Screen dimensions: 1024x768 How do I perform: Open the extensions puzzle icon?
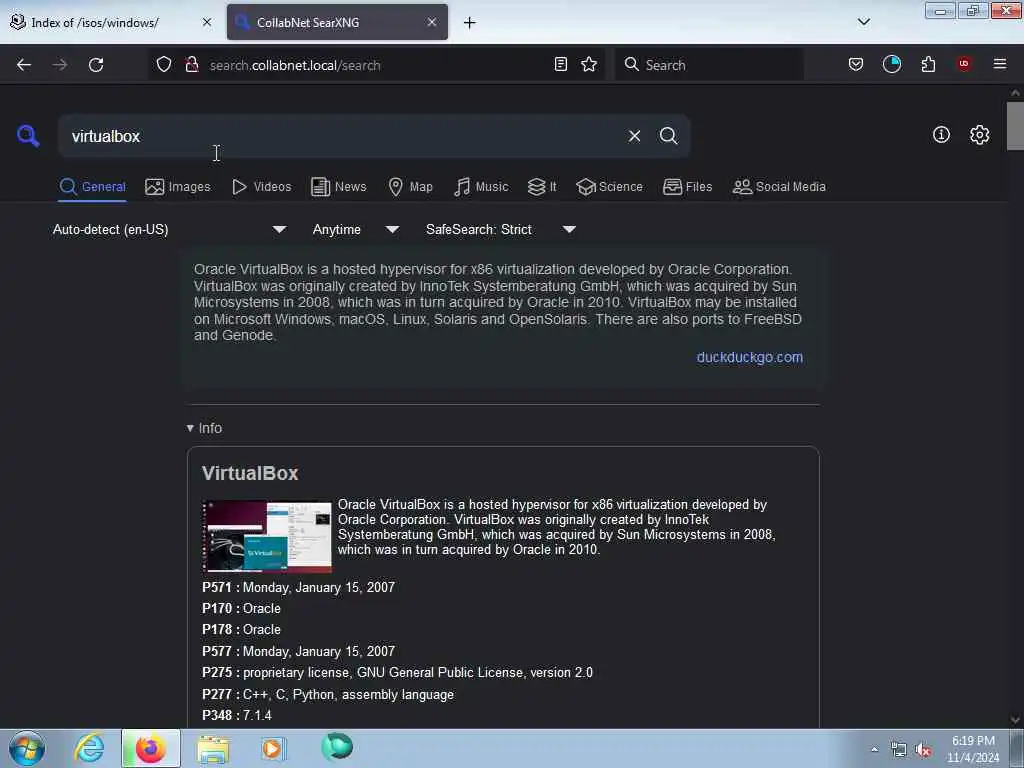(x=928, y=64)
